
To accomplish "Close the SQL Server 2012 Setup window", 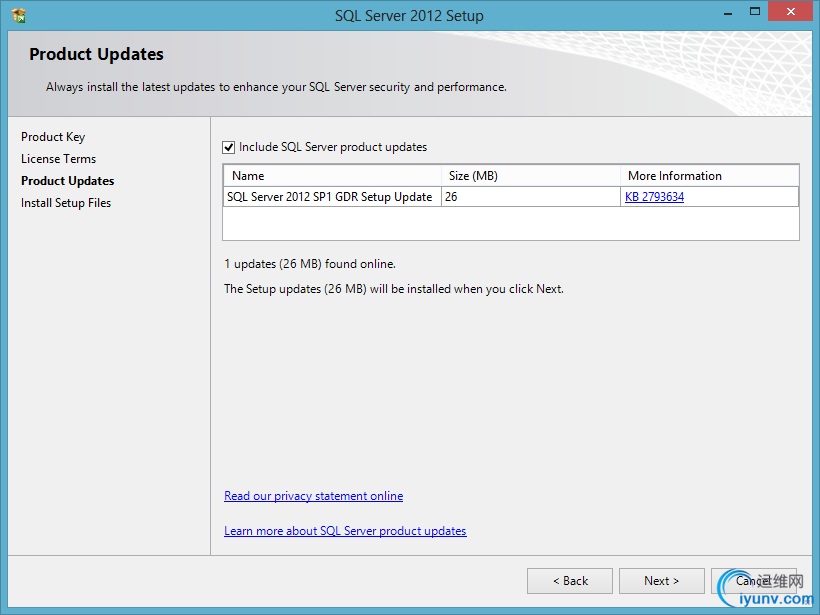I will coord(790,12).
